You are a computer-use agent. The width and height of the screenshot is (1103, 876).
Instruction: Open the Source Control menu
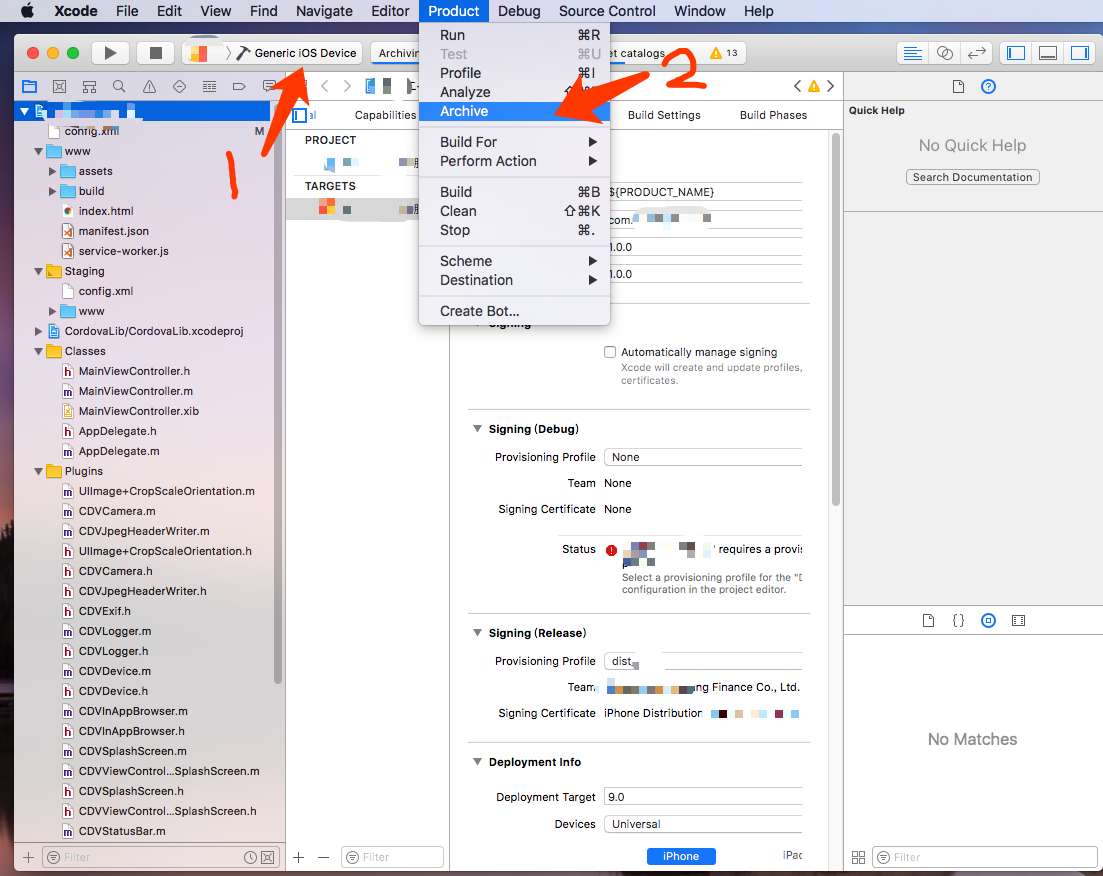click(x=607, y=11)
